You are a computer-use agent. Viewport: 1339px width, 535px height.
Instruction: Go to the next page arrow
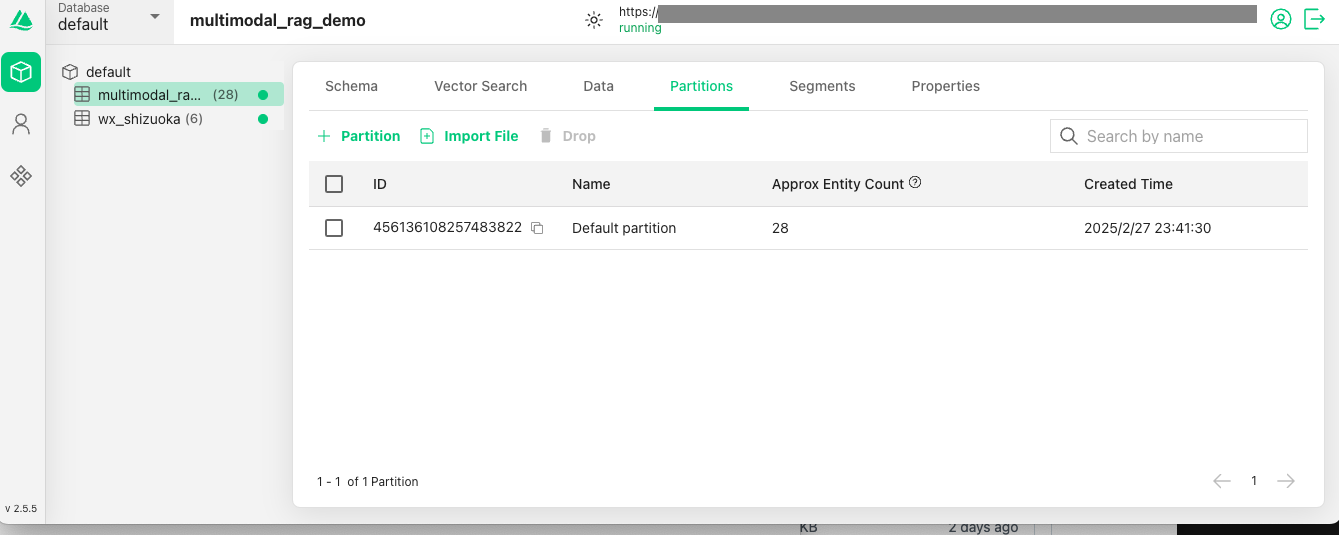click(1286, 481)
